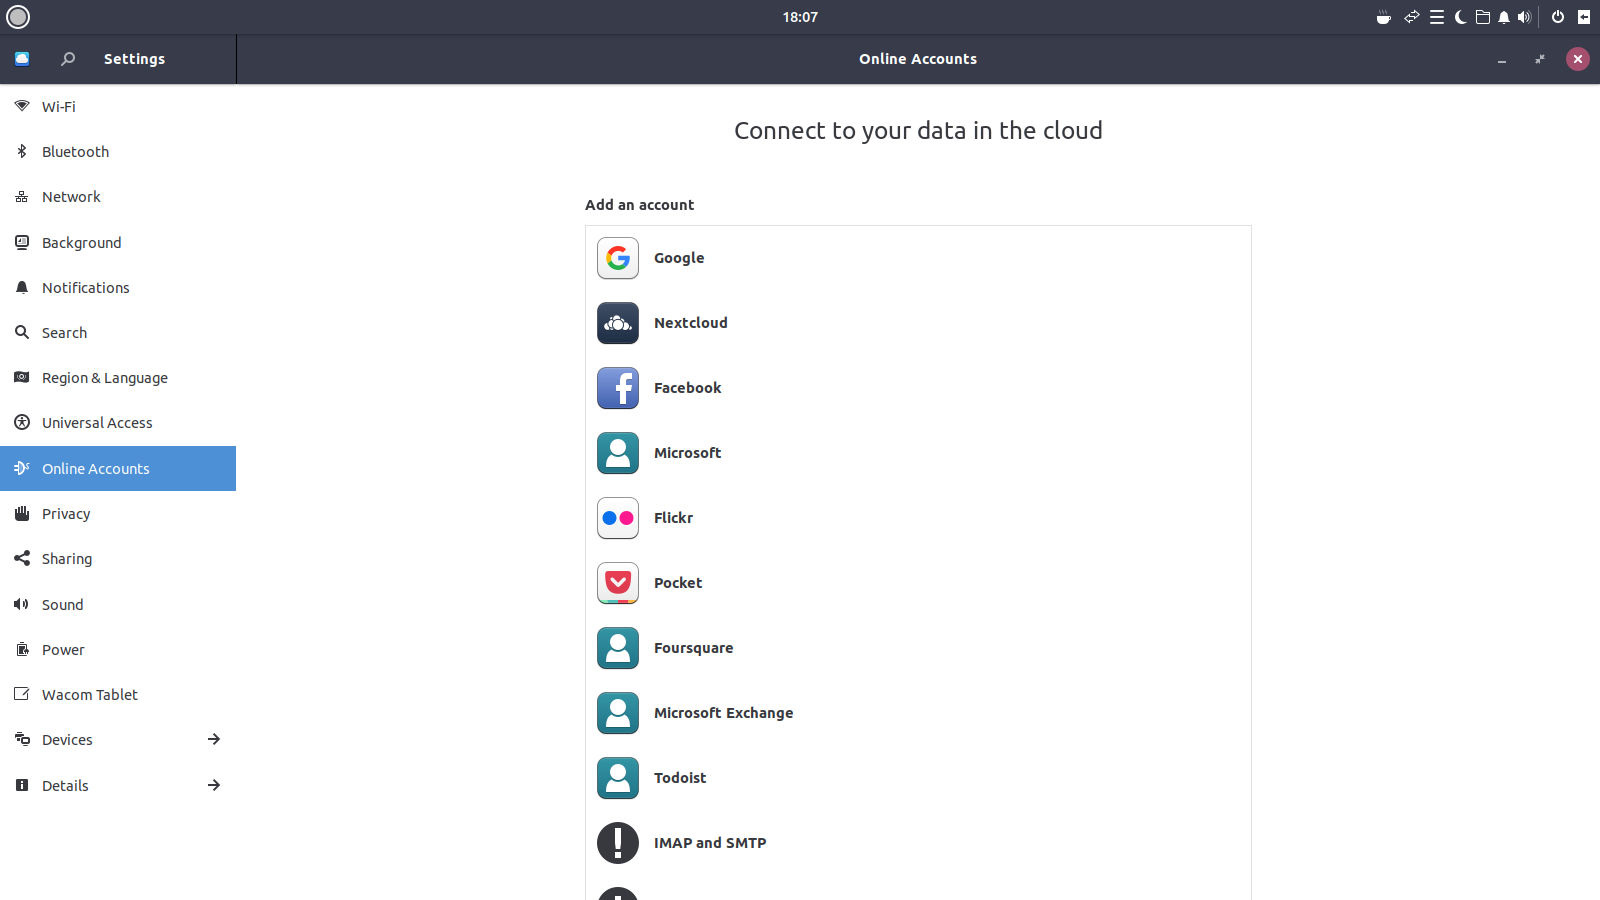The image size is (1600, 900).
Task: Select the Online Accounts sidebar item
Action: click(x=118, y=469)
